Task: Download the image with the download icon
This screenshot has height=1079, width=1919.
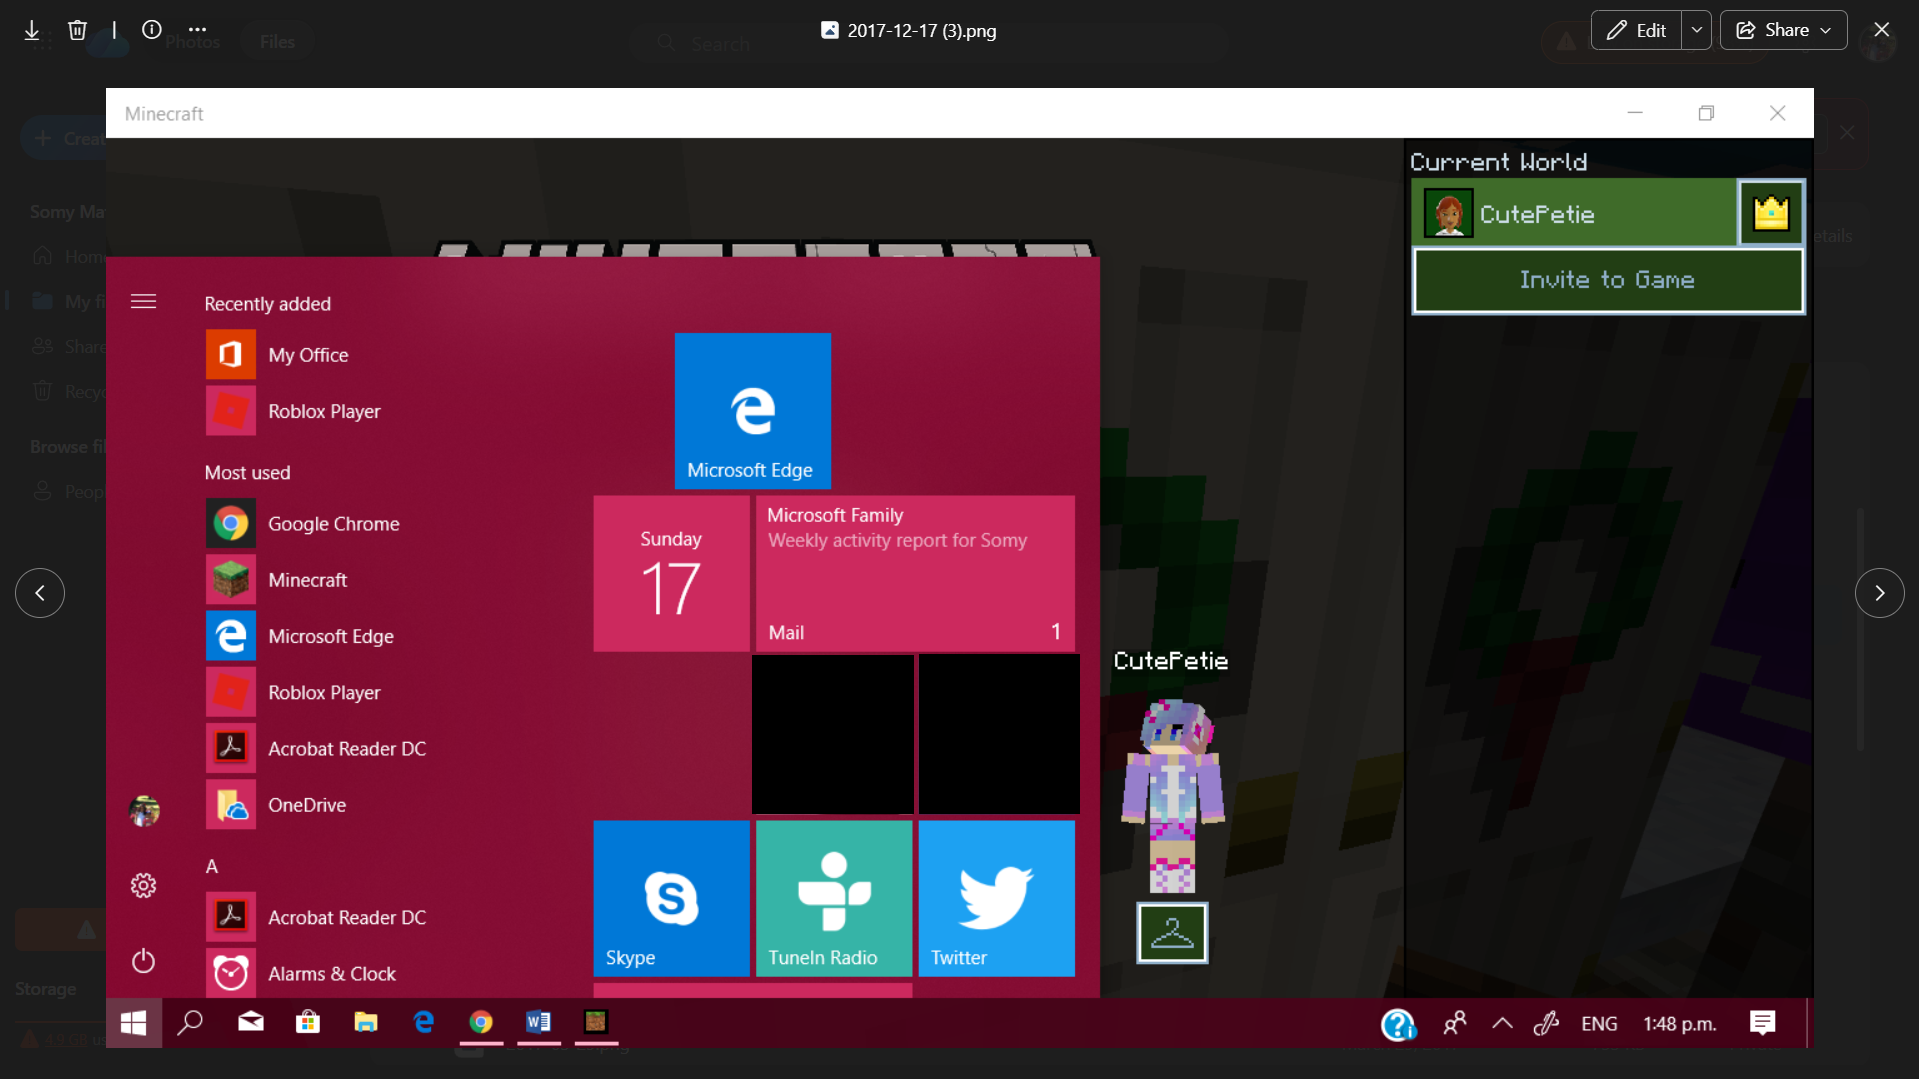Action: tap(32, 30)
